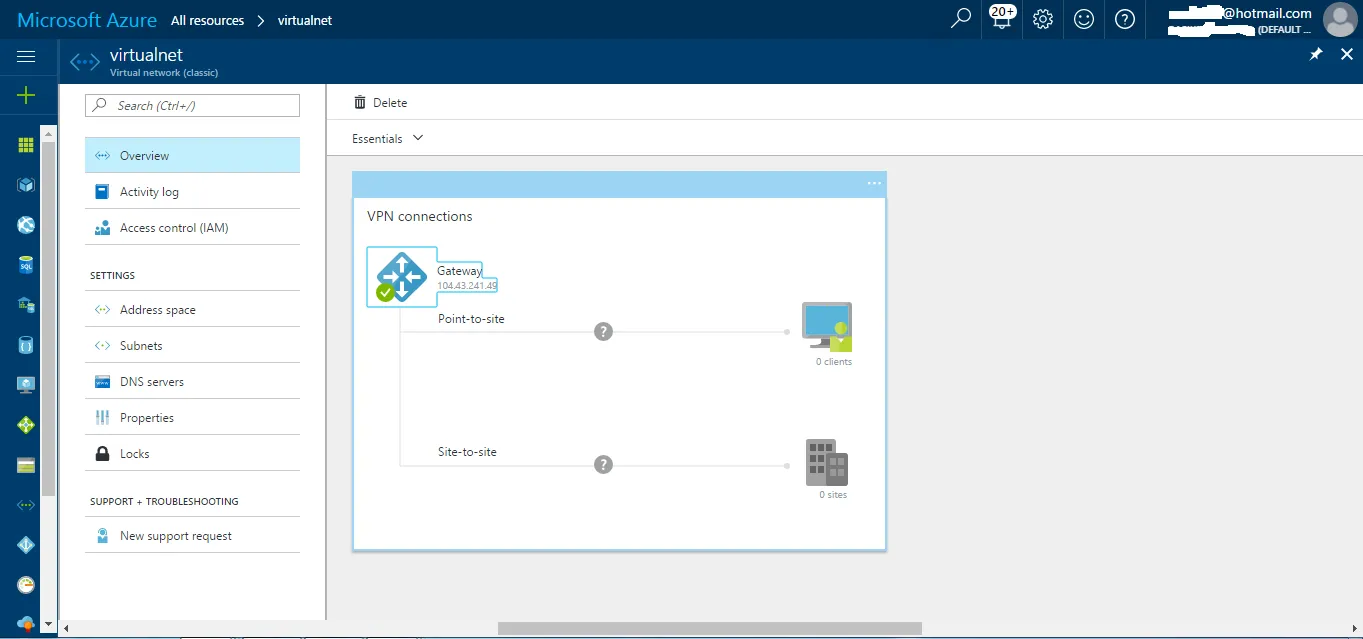The height and width of the screenshot is (639, 1363).
Task: Click the Site-to-site label
Action: coord(467,452)
